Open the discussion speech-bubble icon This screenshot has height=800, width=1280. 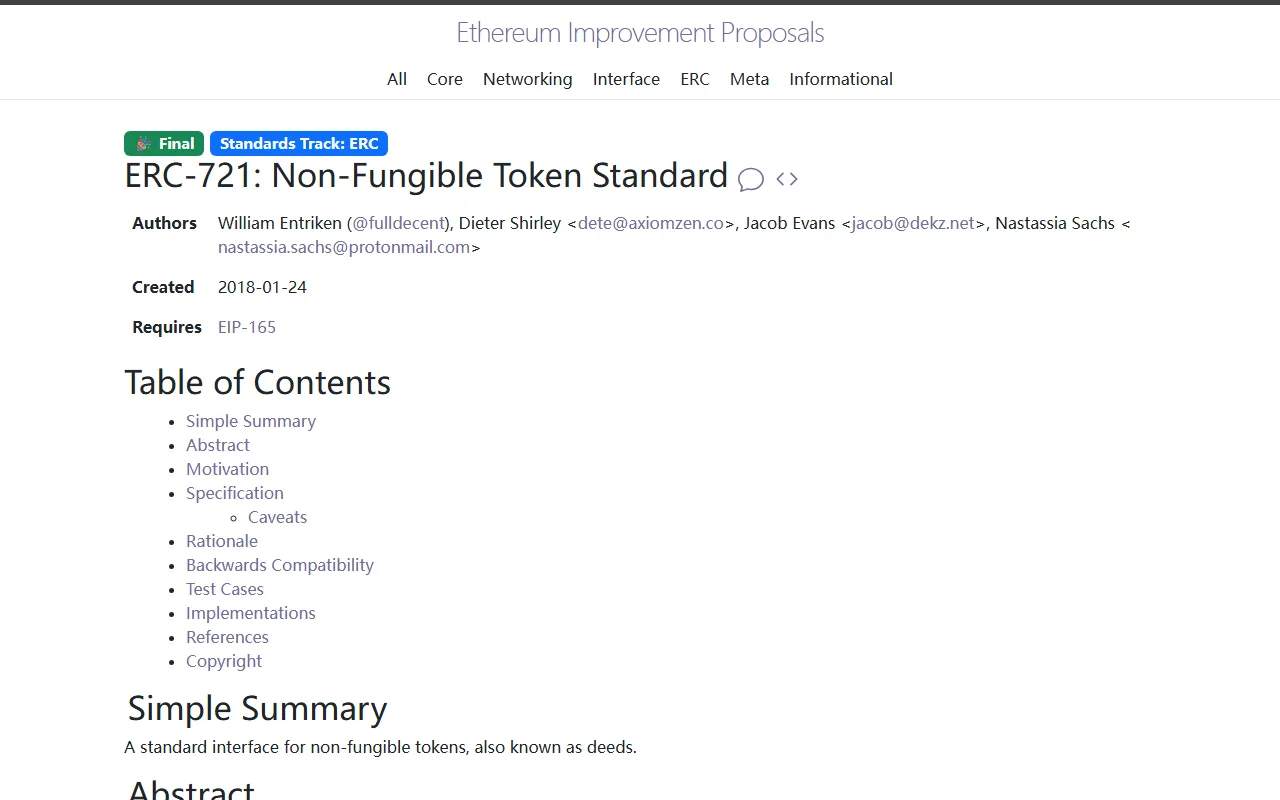click(x=751, y=179)
